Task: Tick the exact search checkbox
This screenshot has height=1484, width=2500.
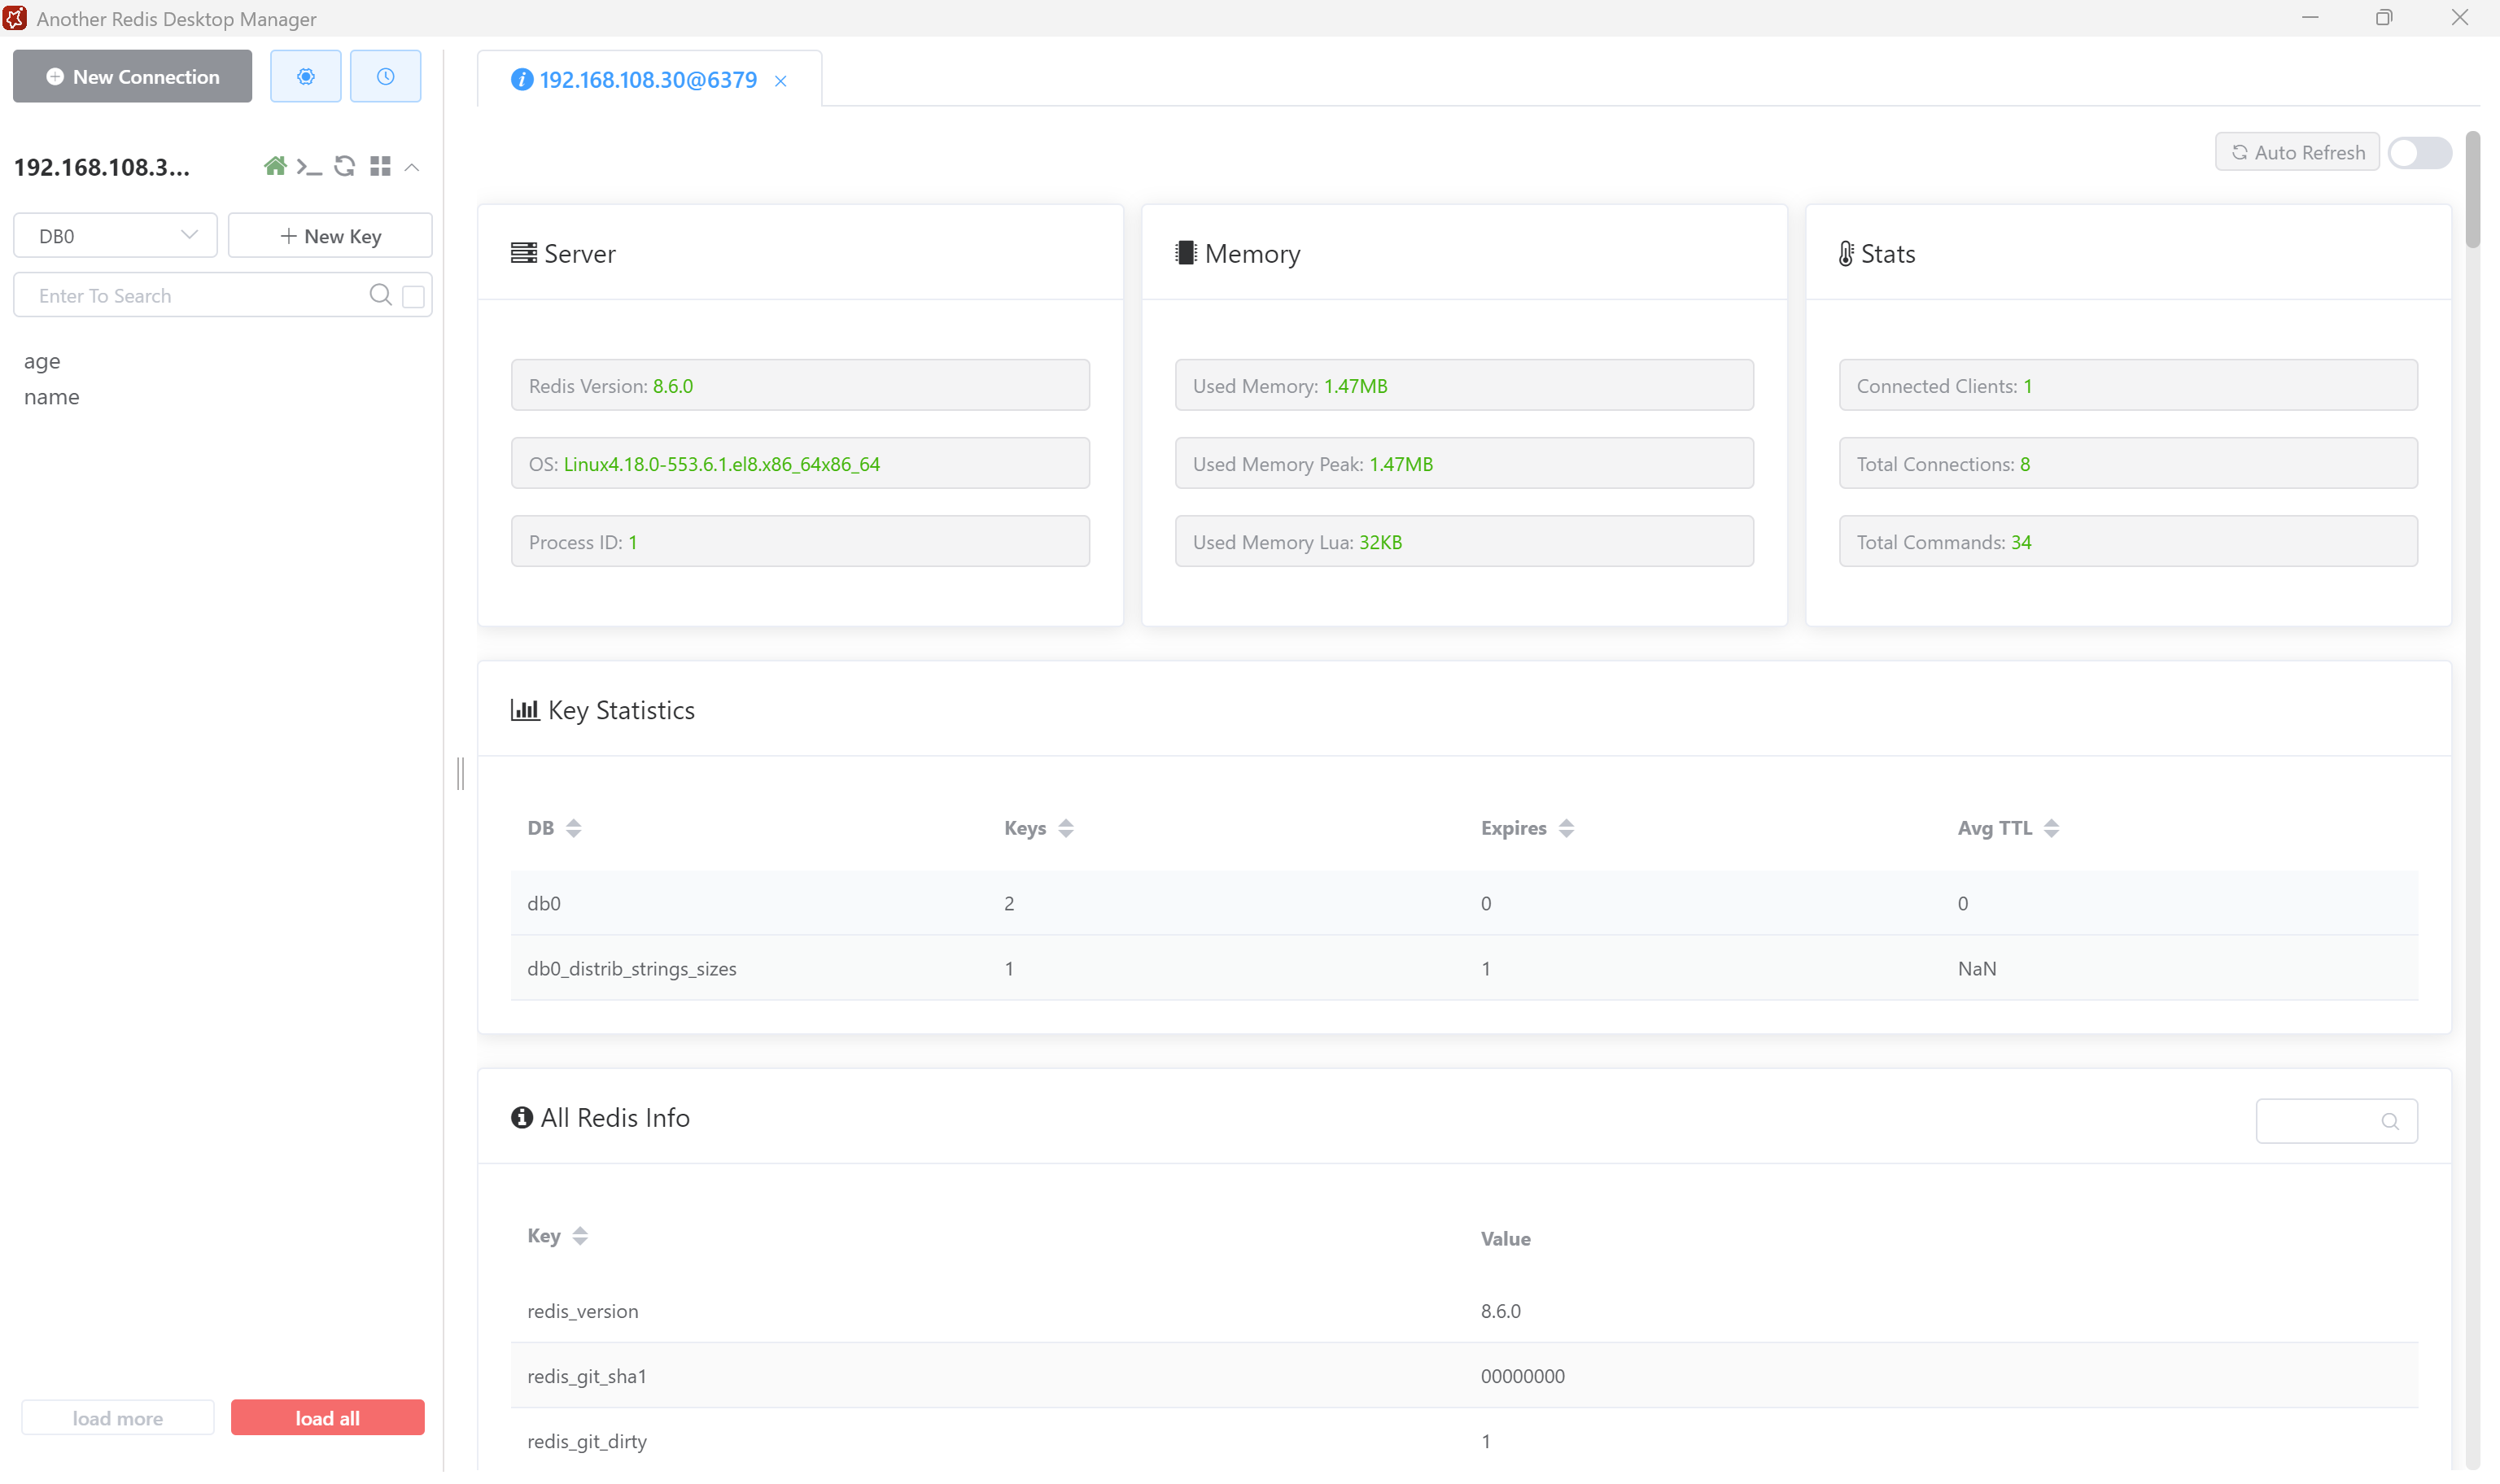Action: coord(413,296)
